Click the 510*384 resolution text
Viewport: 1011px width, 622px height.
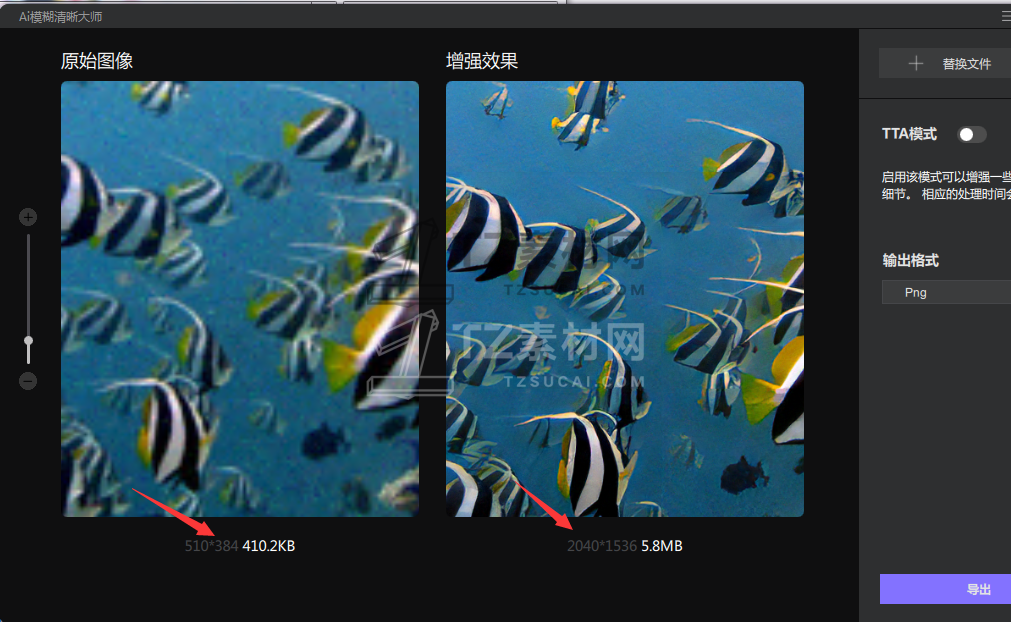point(211,546)
